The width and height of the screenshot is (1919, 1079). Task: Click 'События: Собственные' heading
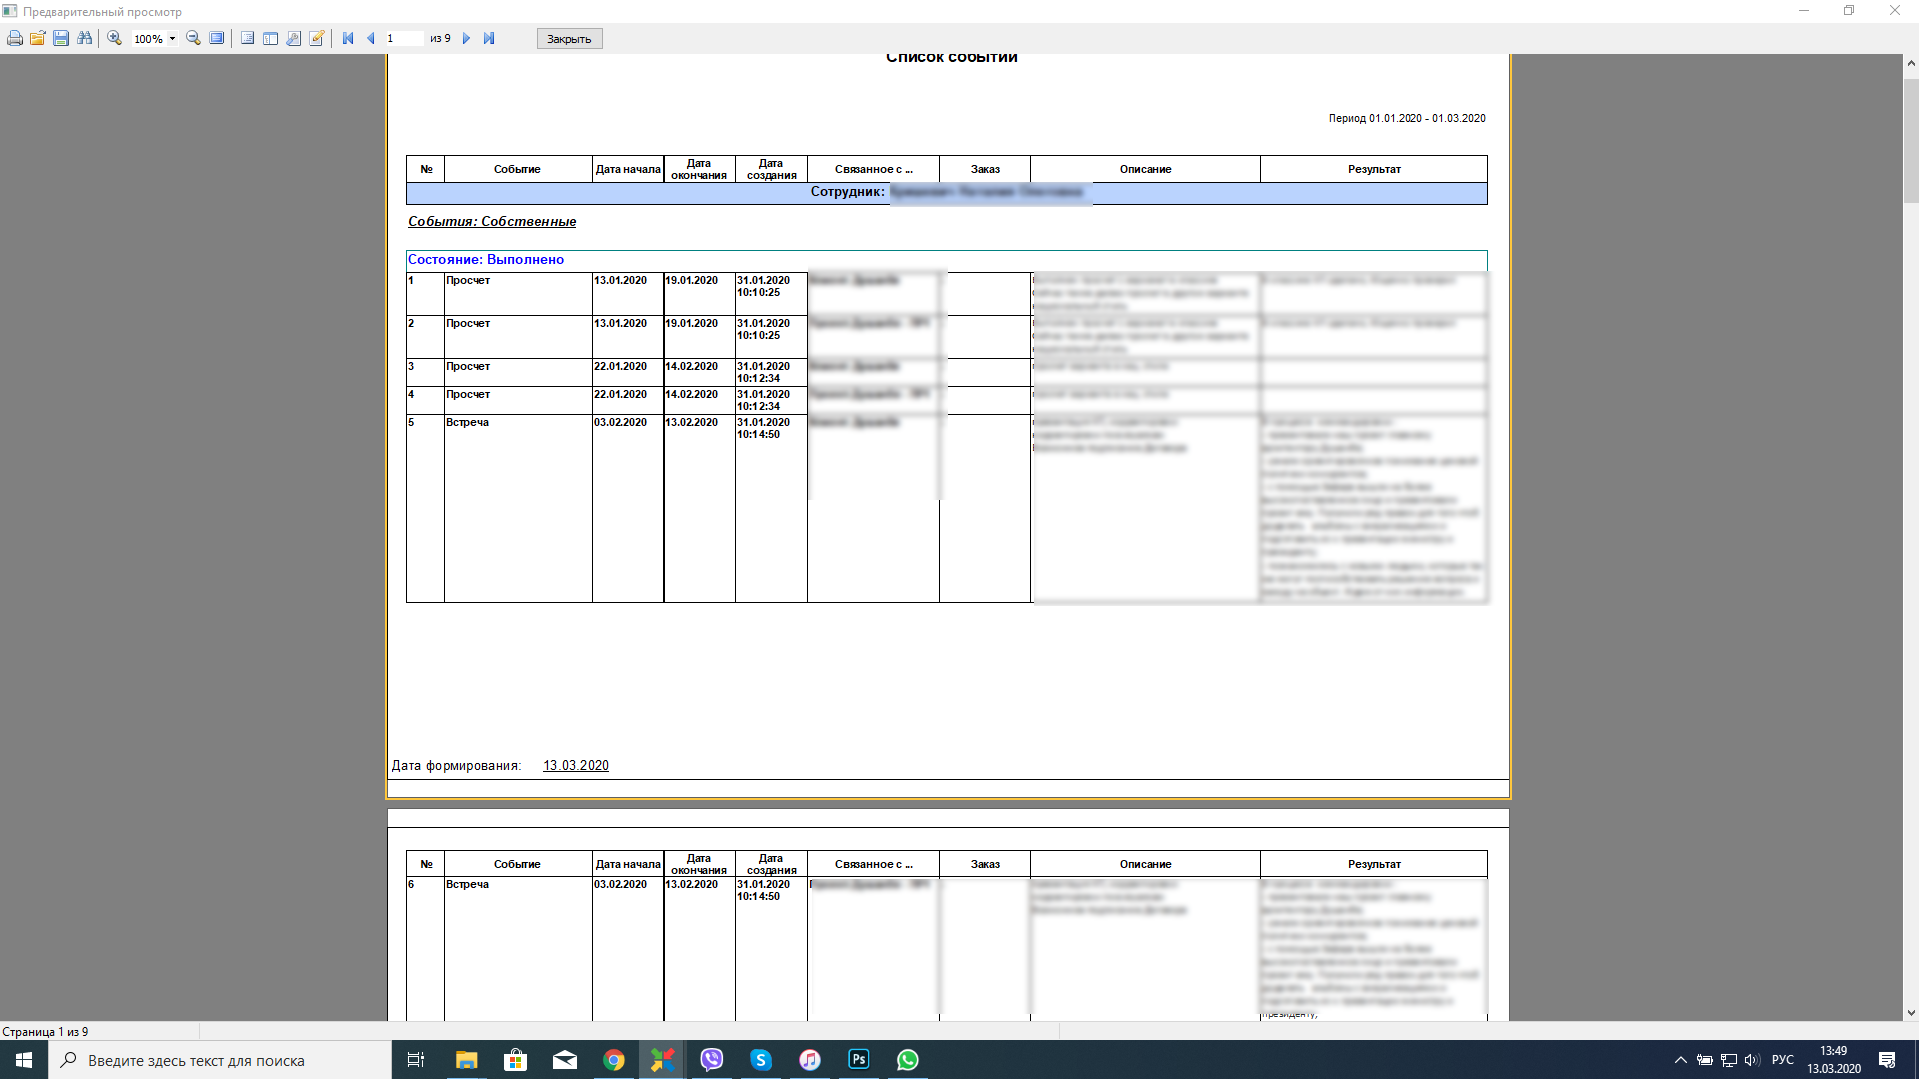click(492, 221)
